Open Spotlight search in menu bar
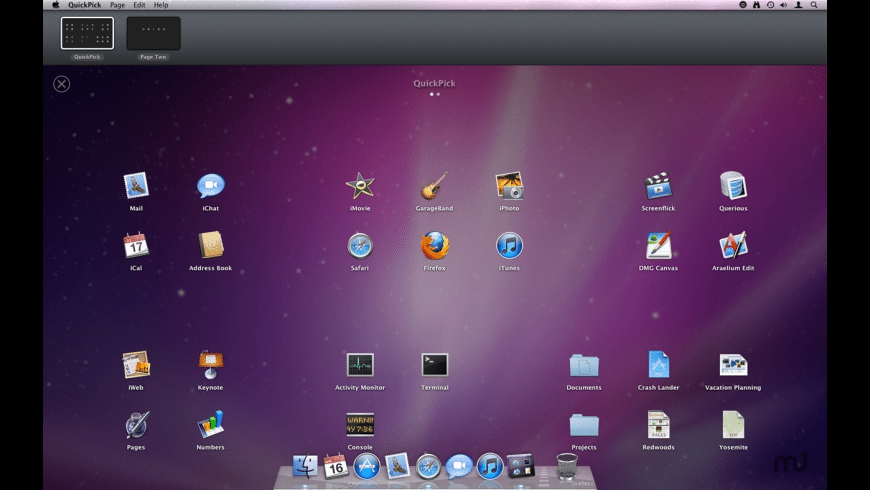Viewport: 870px width, 490px height. [814, 4]
